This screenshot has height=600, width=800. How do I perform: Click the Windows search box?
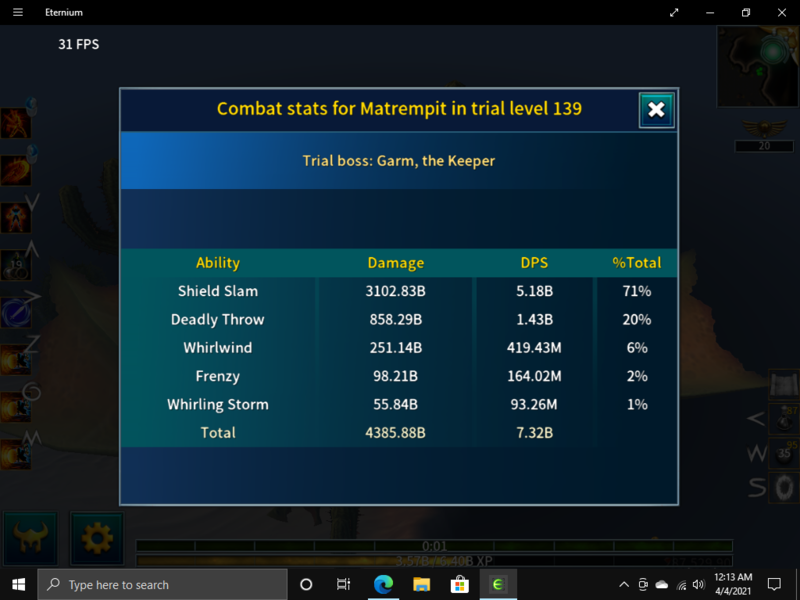pos(164,584)
